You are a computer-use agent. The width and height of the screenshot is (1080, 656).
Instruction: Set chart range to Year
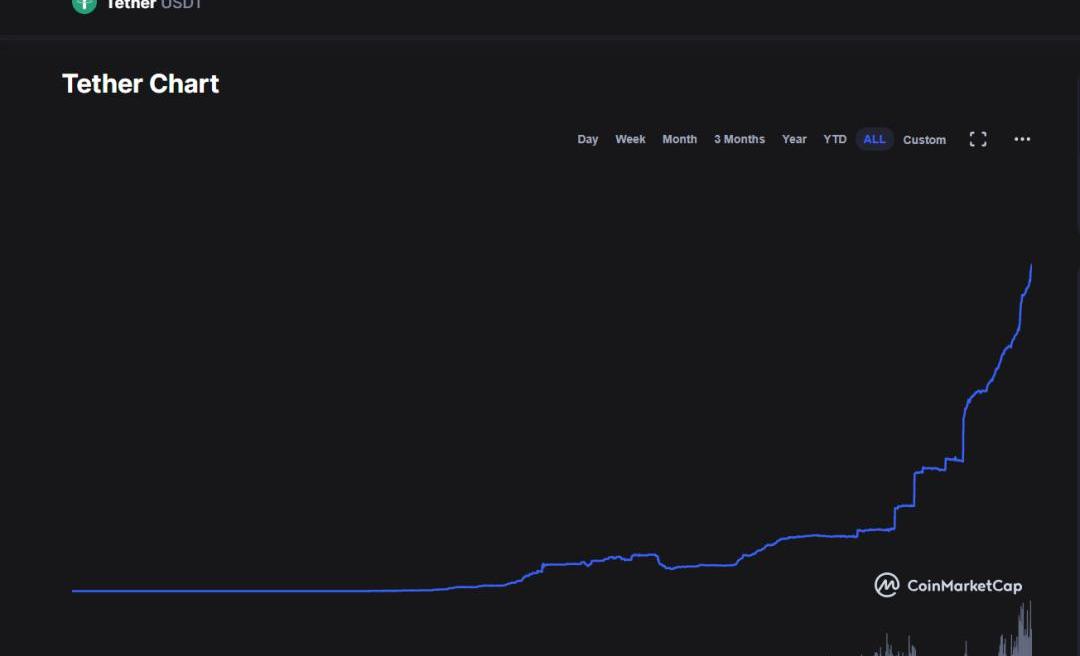coord(794,139)
